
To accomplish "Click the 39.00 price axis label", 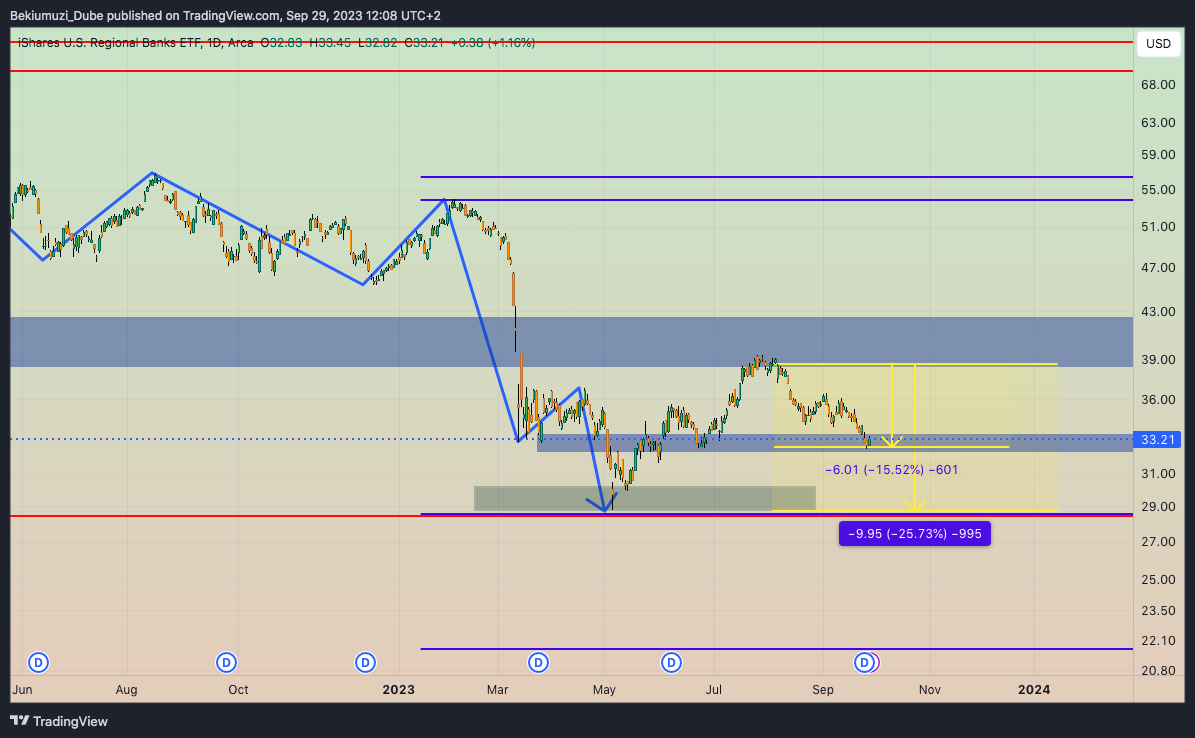I will coord(1158,360).
